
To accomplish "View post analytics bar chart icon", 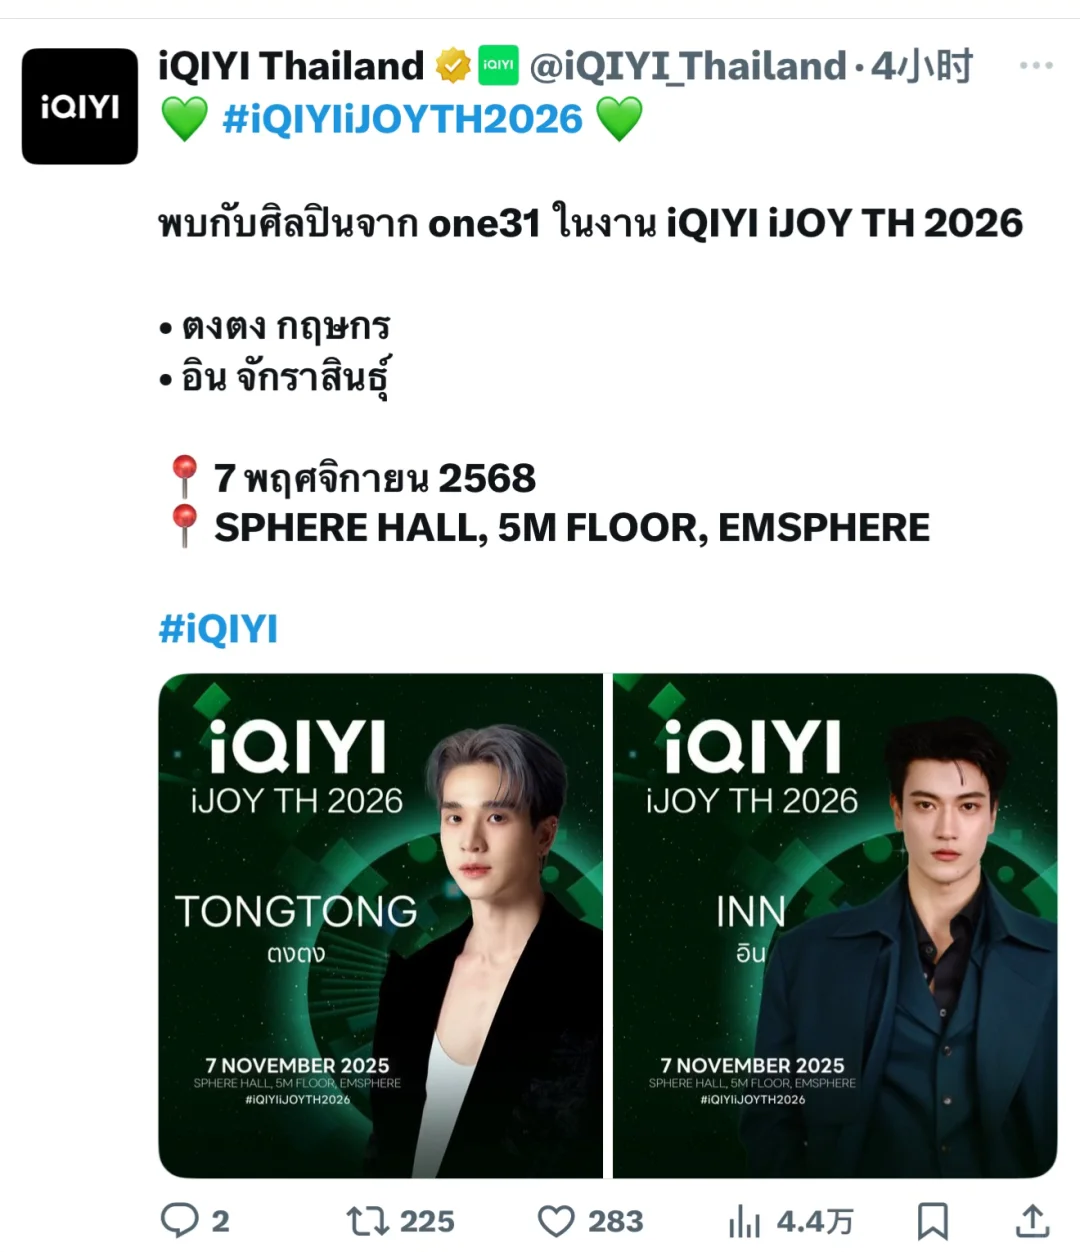I will [x=744, y=1221].
